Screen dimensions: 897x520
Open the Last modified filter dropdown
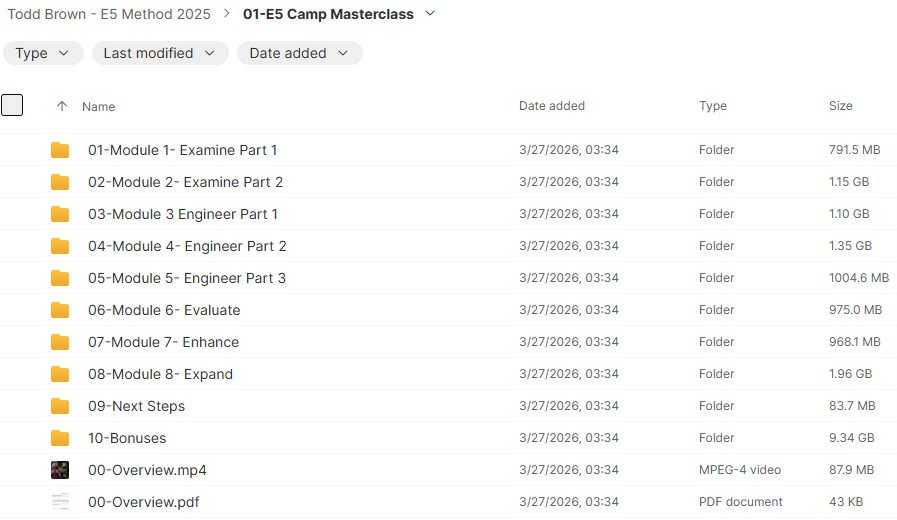tap(160, 53)
